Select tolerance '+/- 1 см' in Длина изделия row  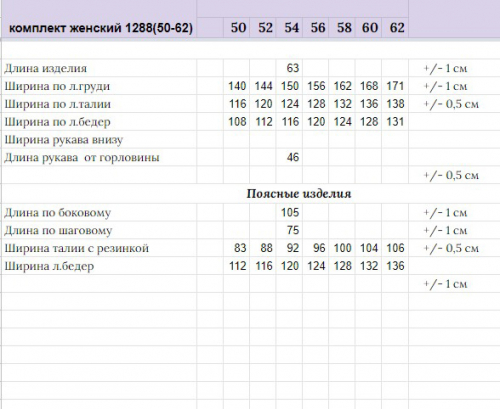pos(445,68)
